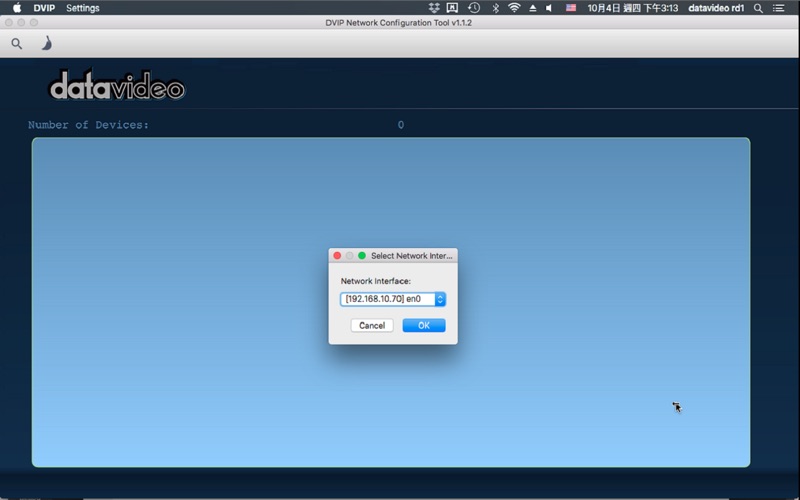Open the volume control icon
800x500 pixels.
549,8
